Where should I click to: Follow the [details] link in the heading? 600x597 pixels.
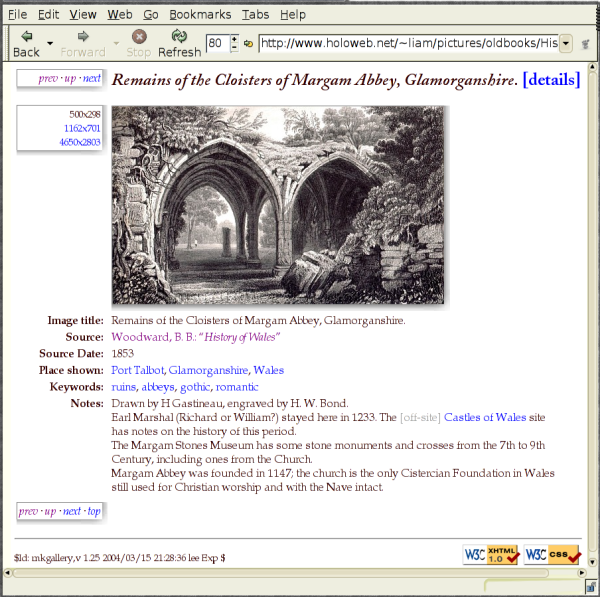[x=551, y=79]
